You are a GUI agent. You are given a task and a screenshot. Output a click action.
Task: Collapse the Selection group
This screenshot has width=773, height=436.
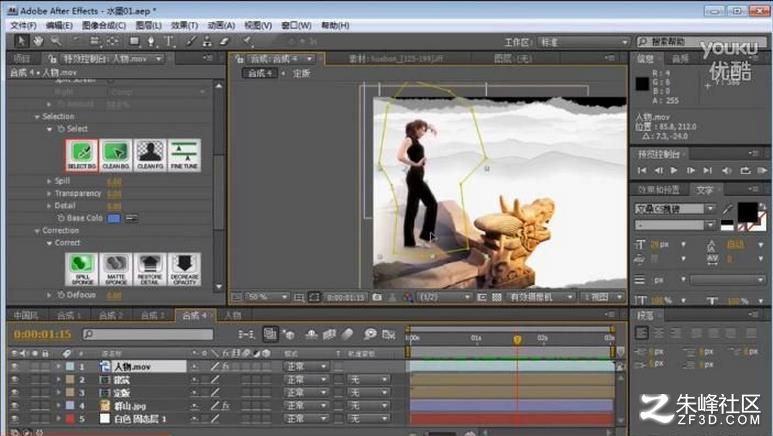pos(37,117)
